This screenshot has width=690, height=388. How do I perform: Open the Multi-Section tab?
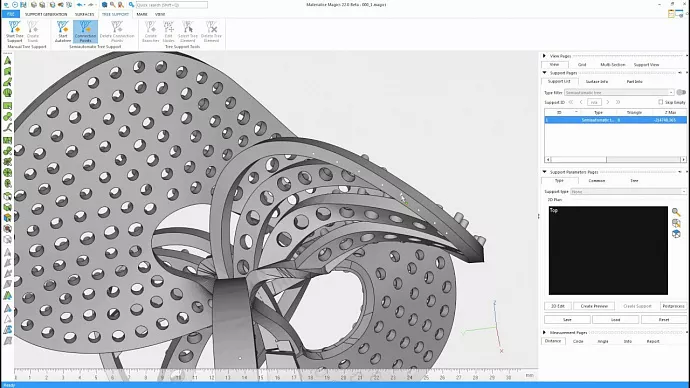click(613, 65)
